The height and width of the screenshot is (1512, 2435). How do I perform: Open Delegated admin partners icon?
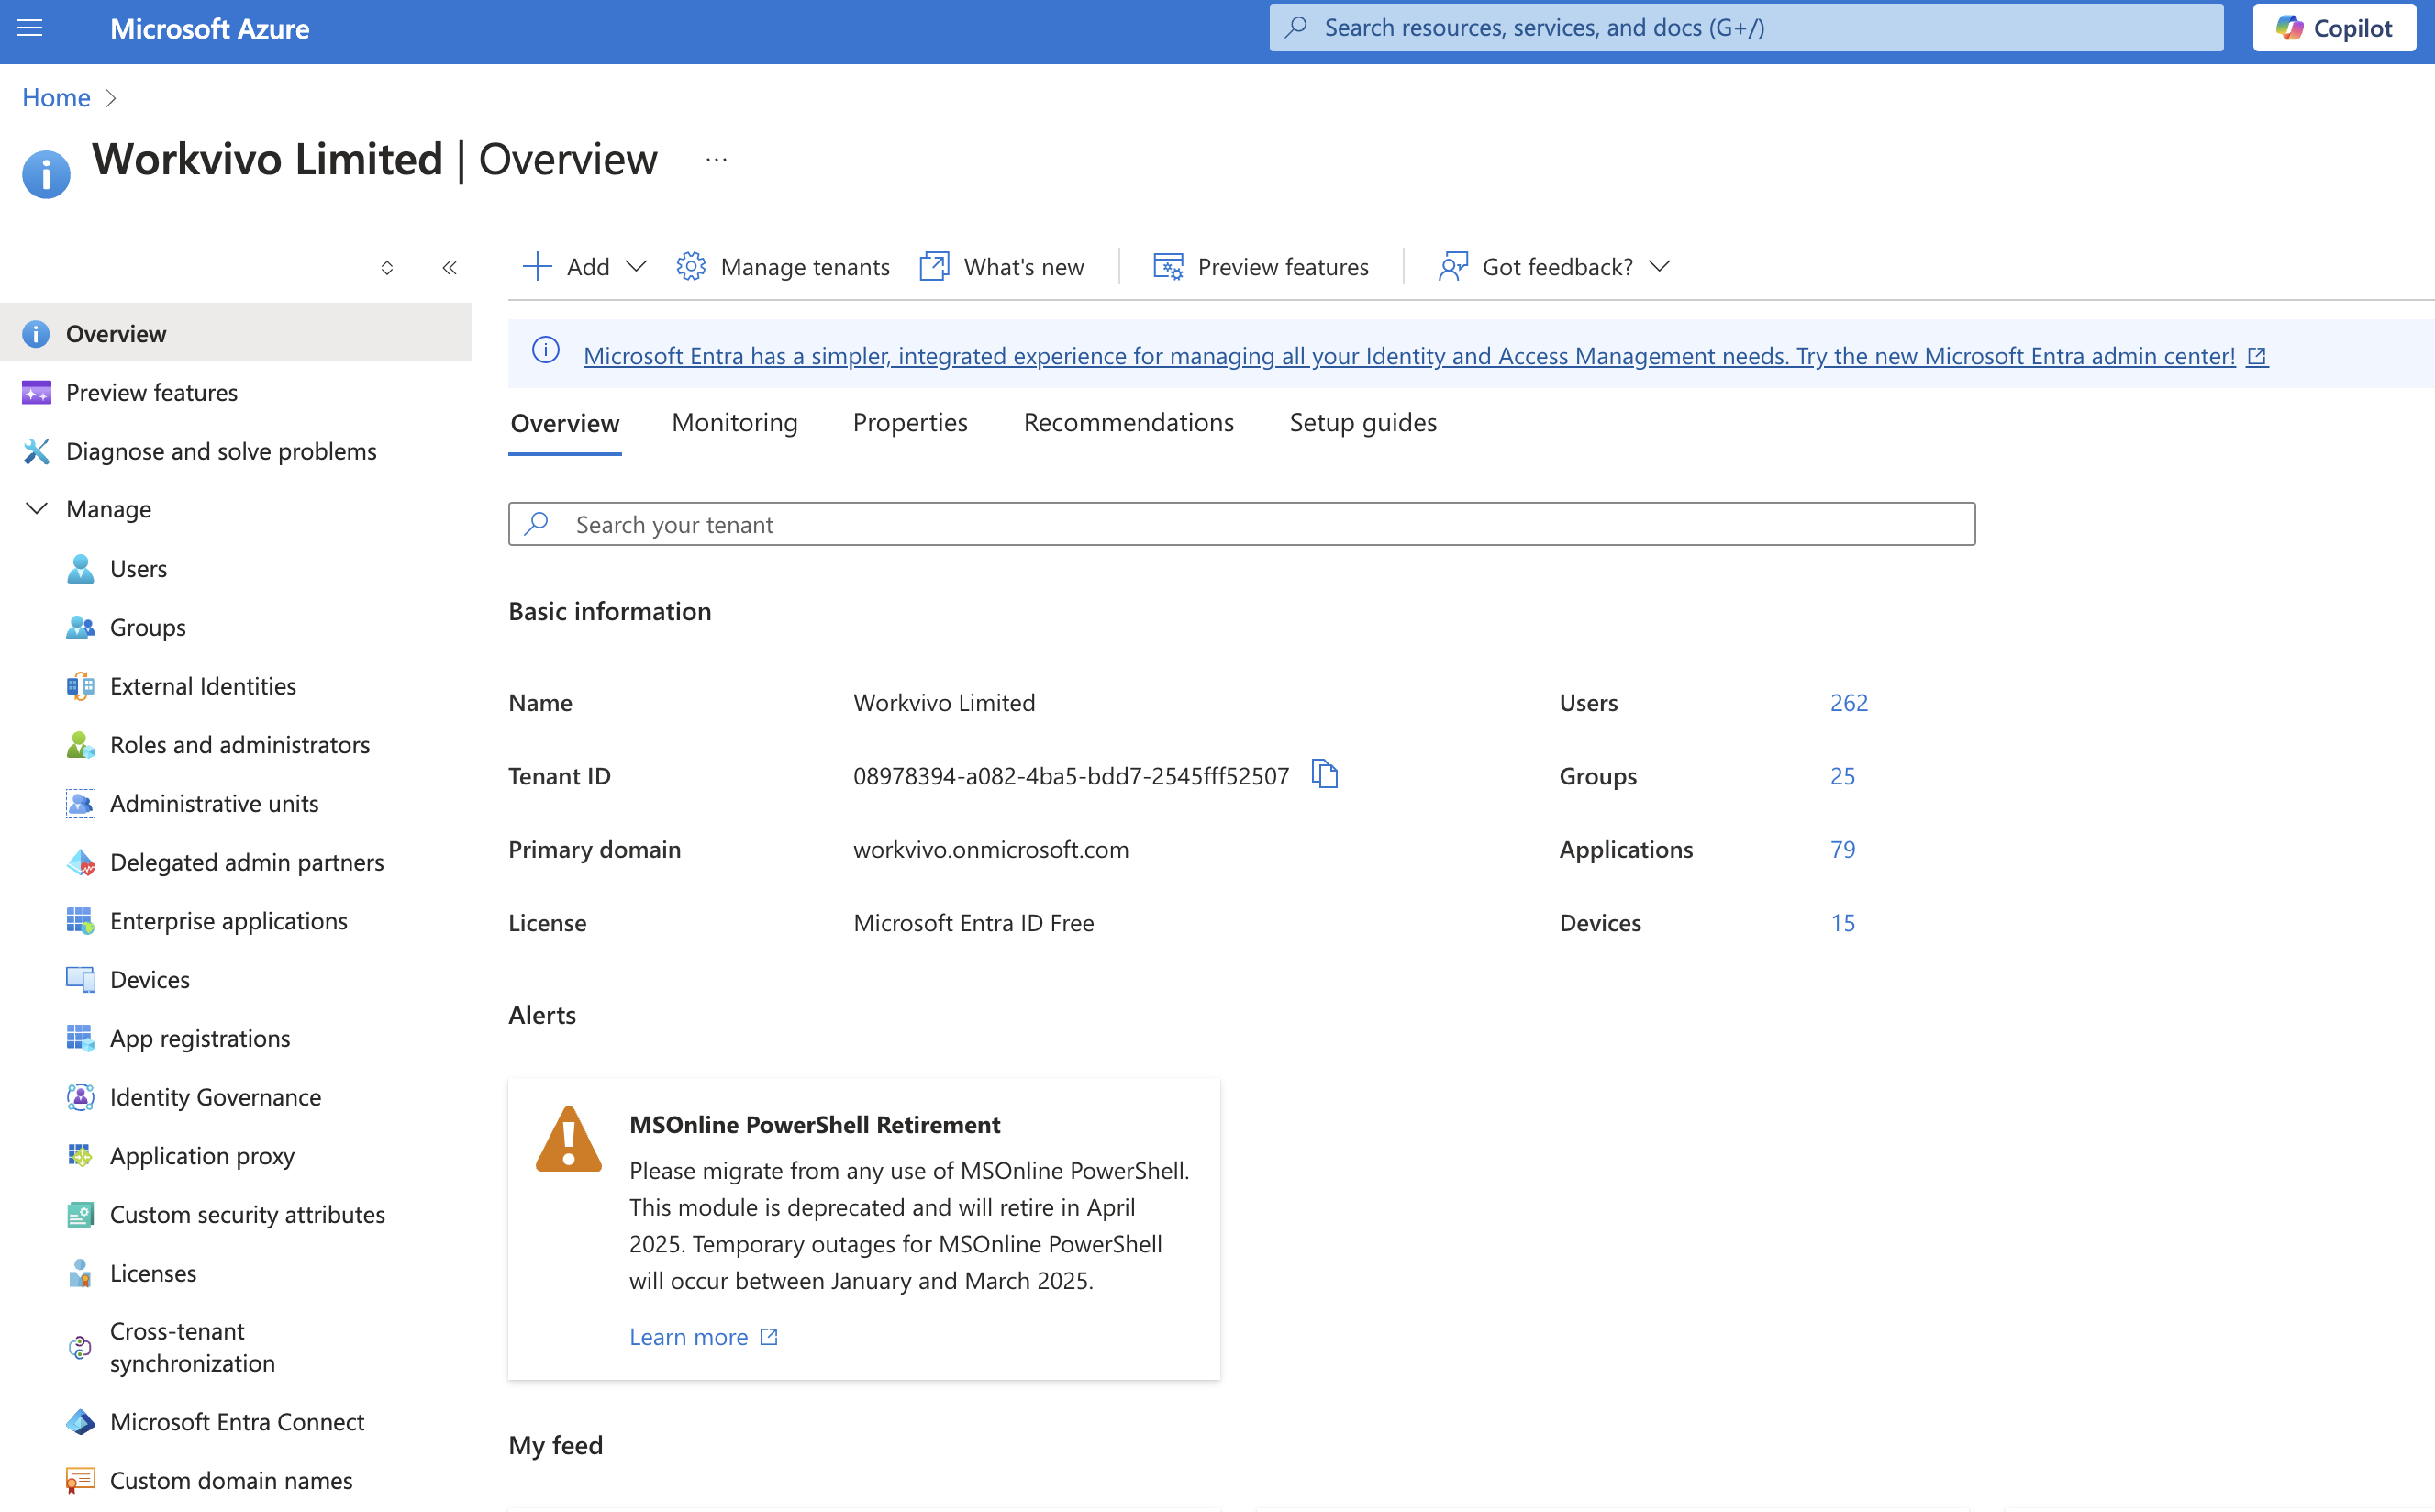pyautogui.click(x=80, y=862)
